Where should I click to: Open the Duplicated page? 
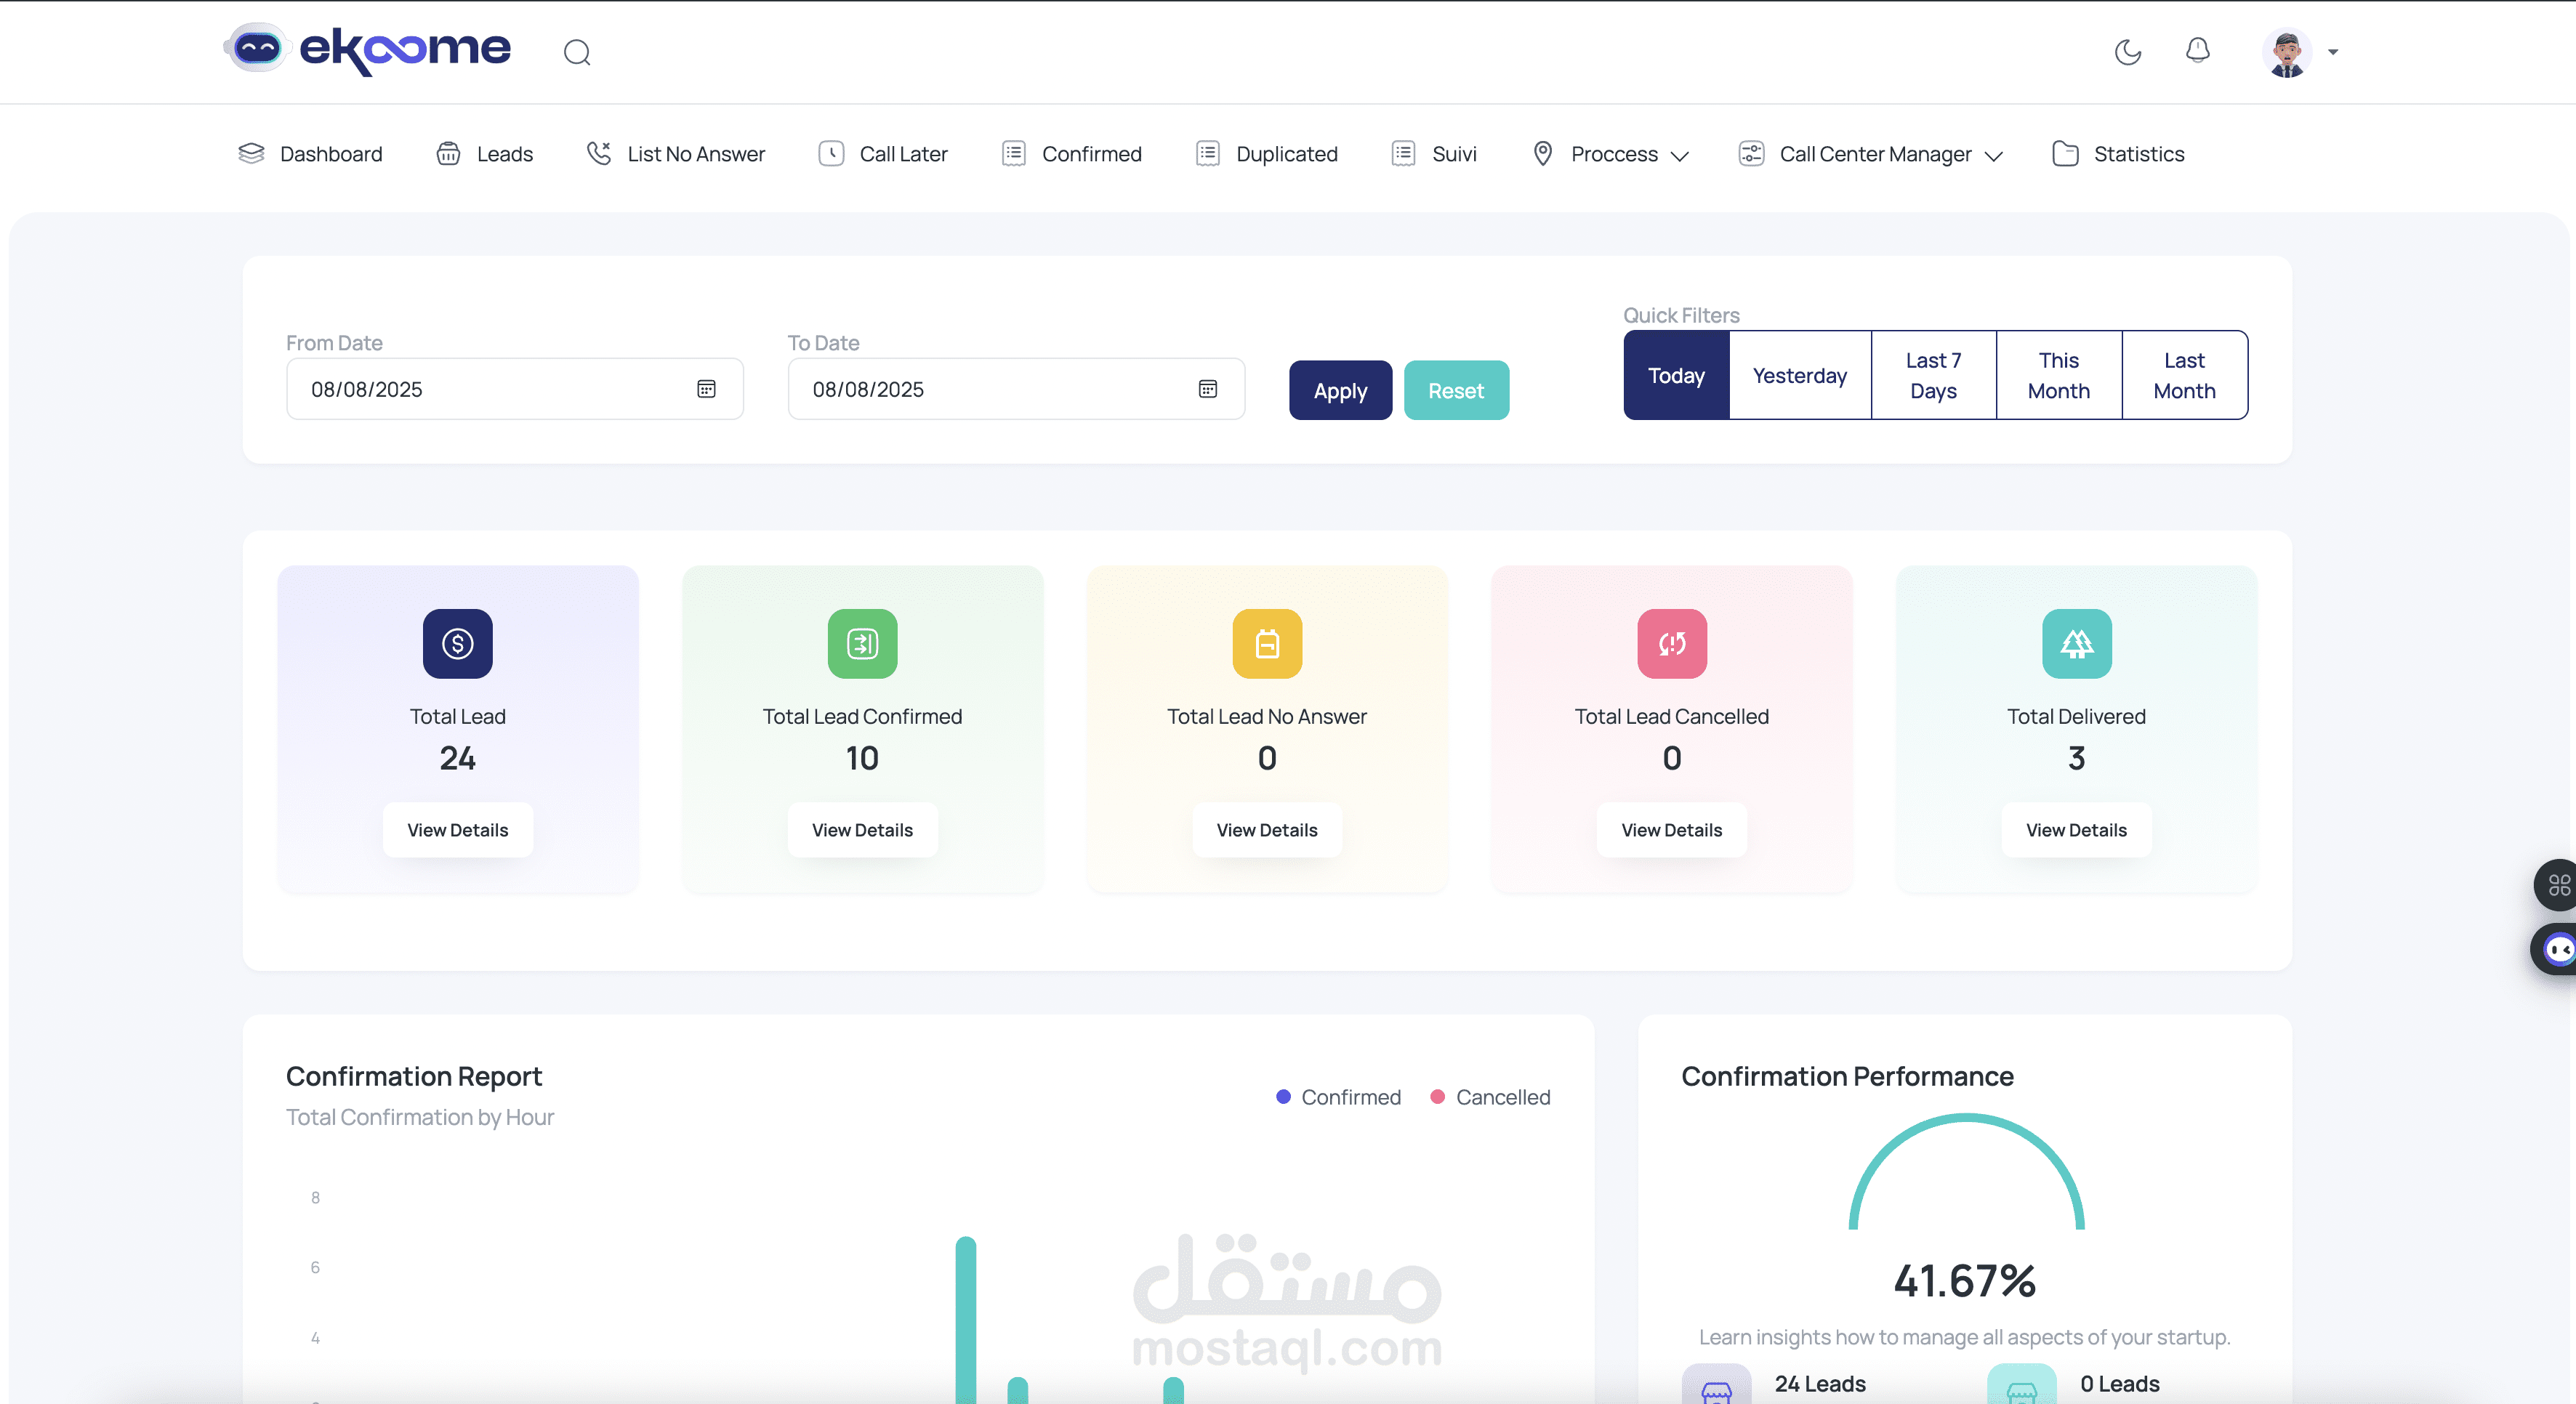pyautogui.click(x=1266, y=154)
